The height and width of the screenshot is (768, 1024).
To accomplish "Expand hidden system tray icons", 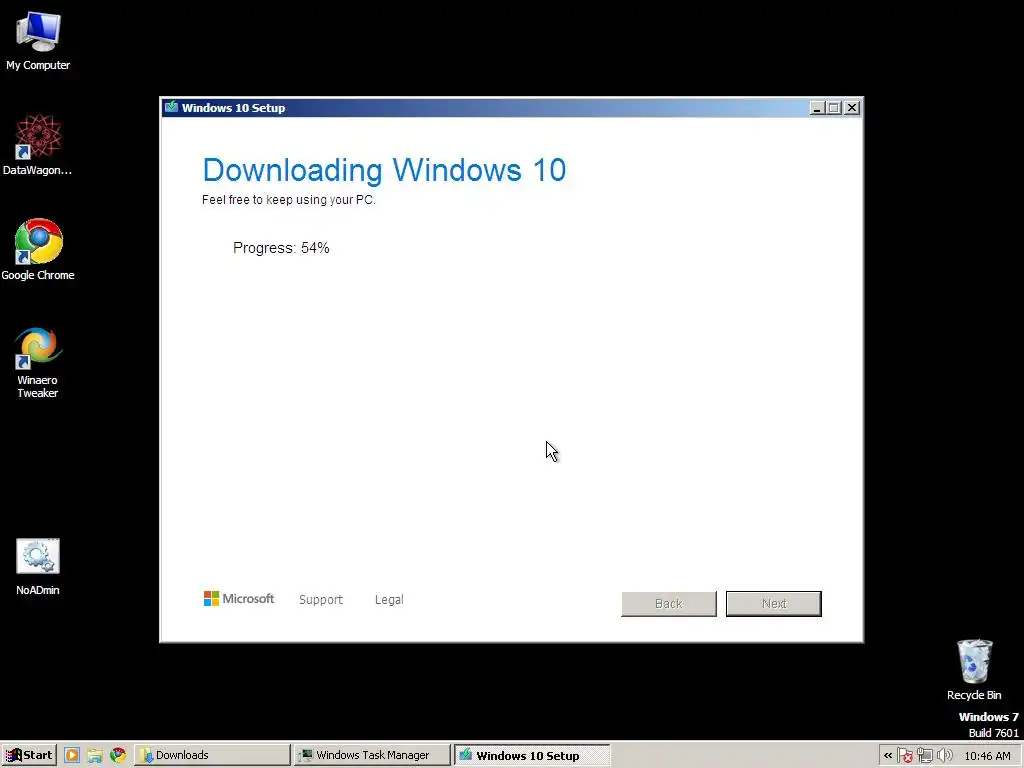I will coord(888,756).
